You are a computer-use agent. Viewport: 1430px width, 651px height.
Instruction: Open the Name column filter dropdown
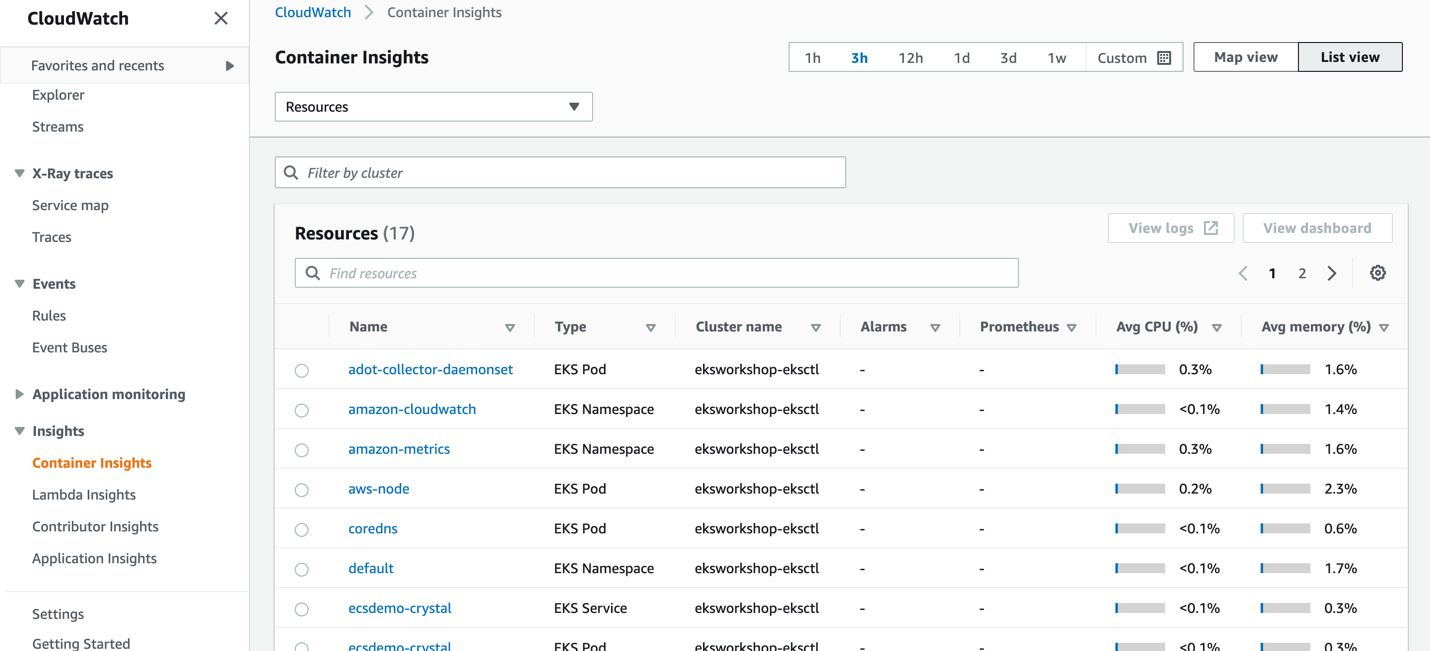coord(510,326)
